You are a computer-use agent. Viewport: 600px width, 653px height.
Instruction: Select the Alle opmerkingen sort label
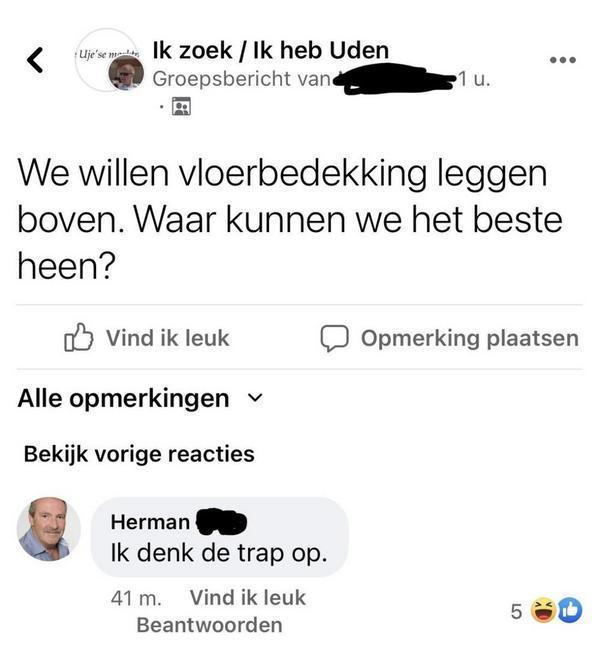point(123,399)
